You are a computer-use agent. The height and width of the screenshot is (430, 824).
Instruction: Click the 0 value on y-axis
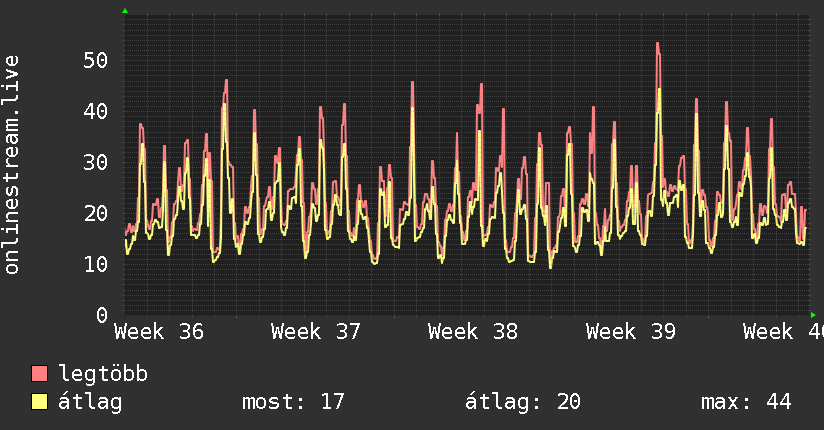(102, 315)
